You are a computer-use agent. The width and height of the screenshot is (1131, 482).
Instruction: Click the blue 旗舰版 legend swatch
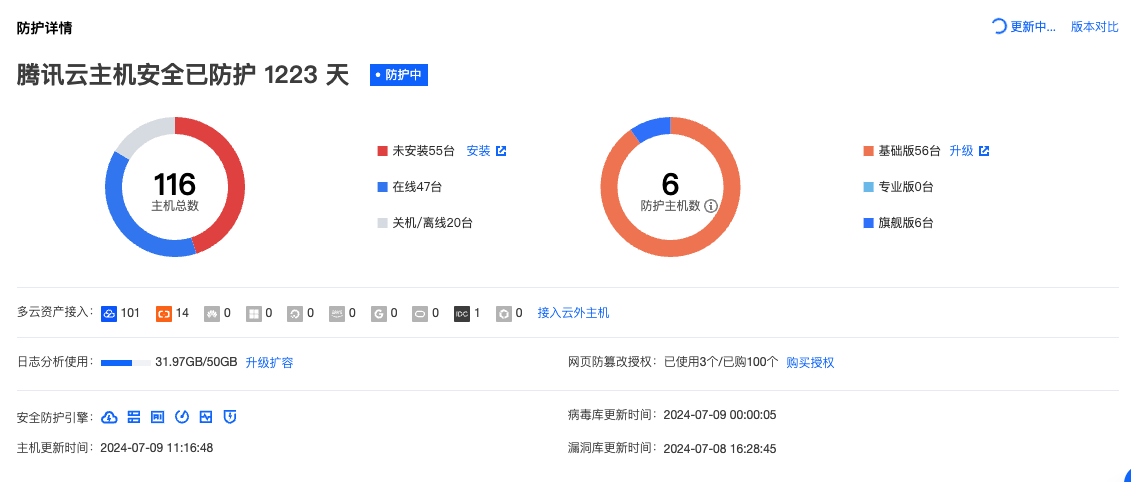(x=868, y=223)
